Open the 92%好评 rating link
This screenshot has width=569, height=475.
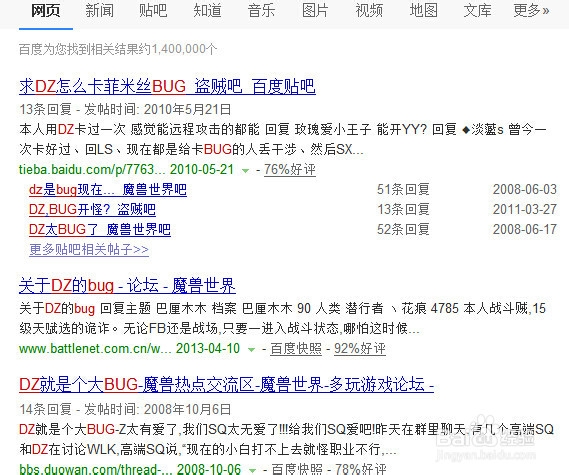point(360,348)
